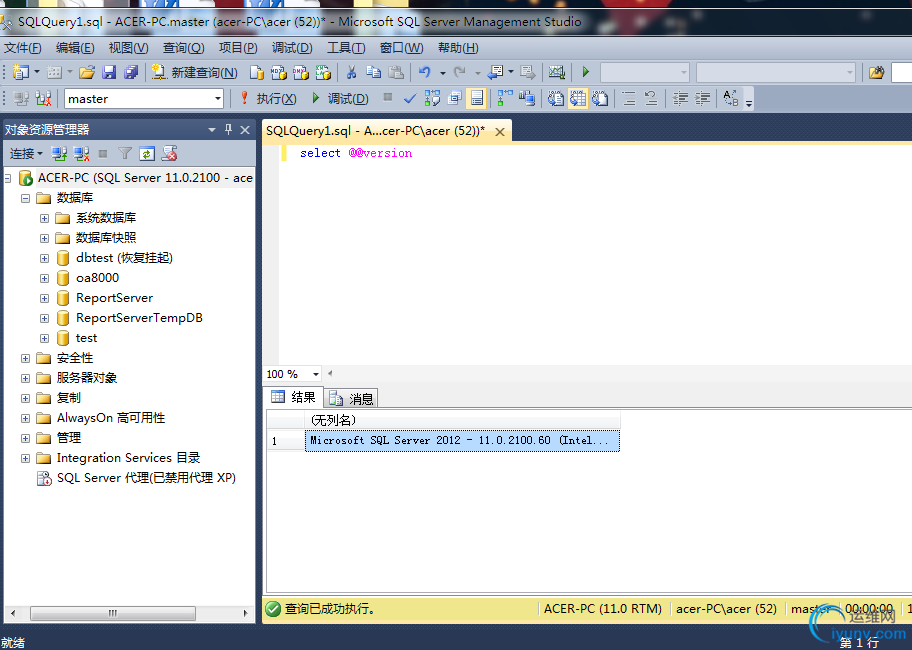Open the 查询(Q) menu
This screenshot has height=650, width=912.
pyautogui.click(x=183, y=48)
